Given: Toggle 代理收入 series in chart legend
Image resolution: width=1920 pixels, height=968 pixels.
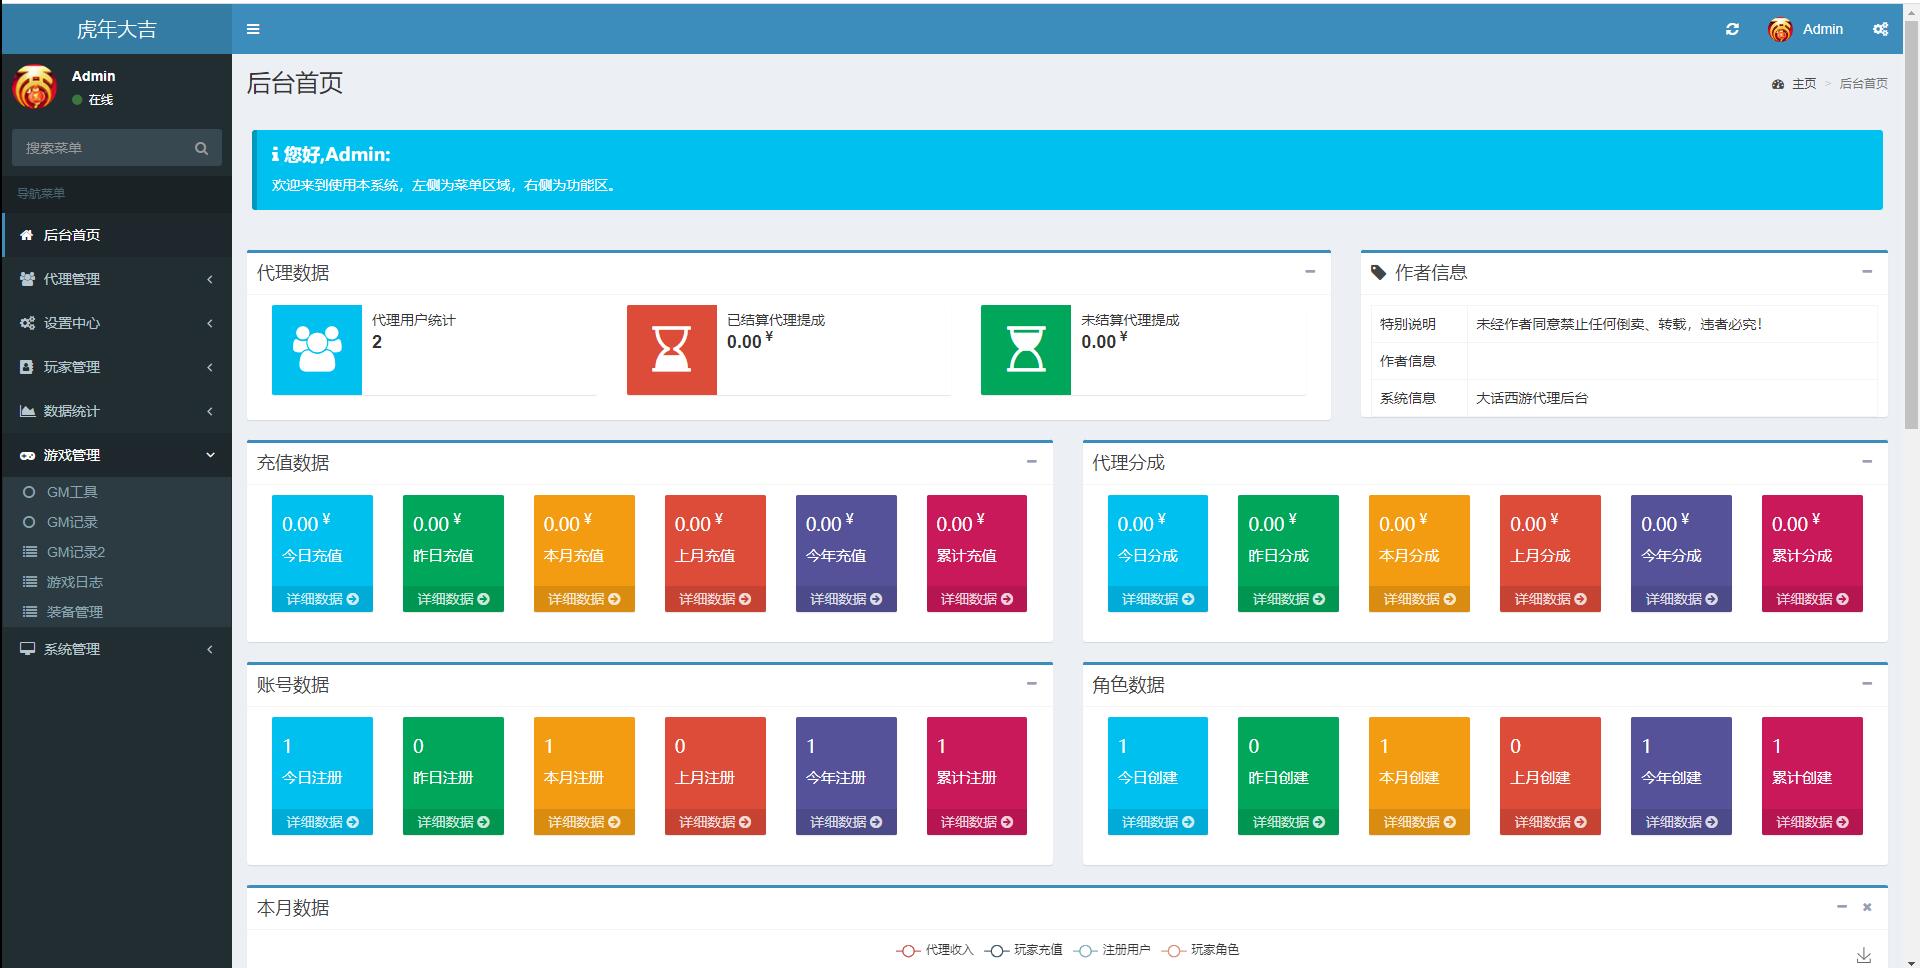Looking at the screenshot, I should point(935,950).
